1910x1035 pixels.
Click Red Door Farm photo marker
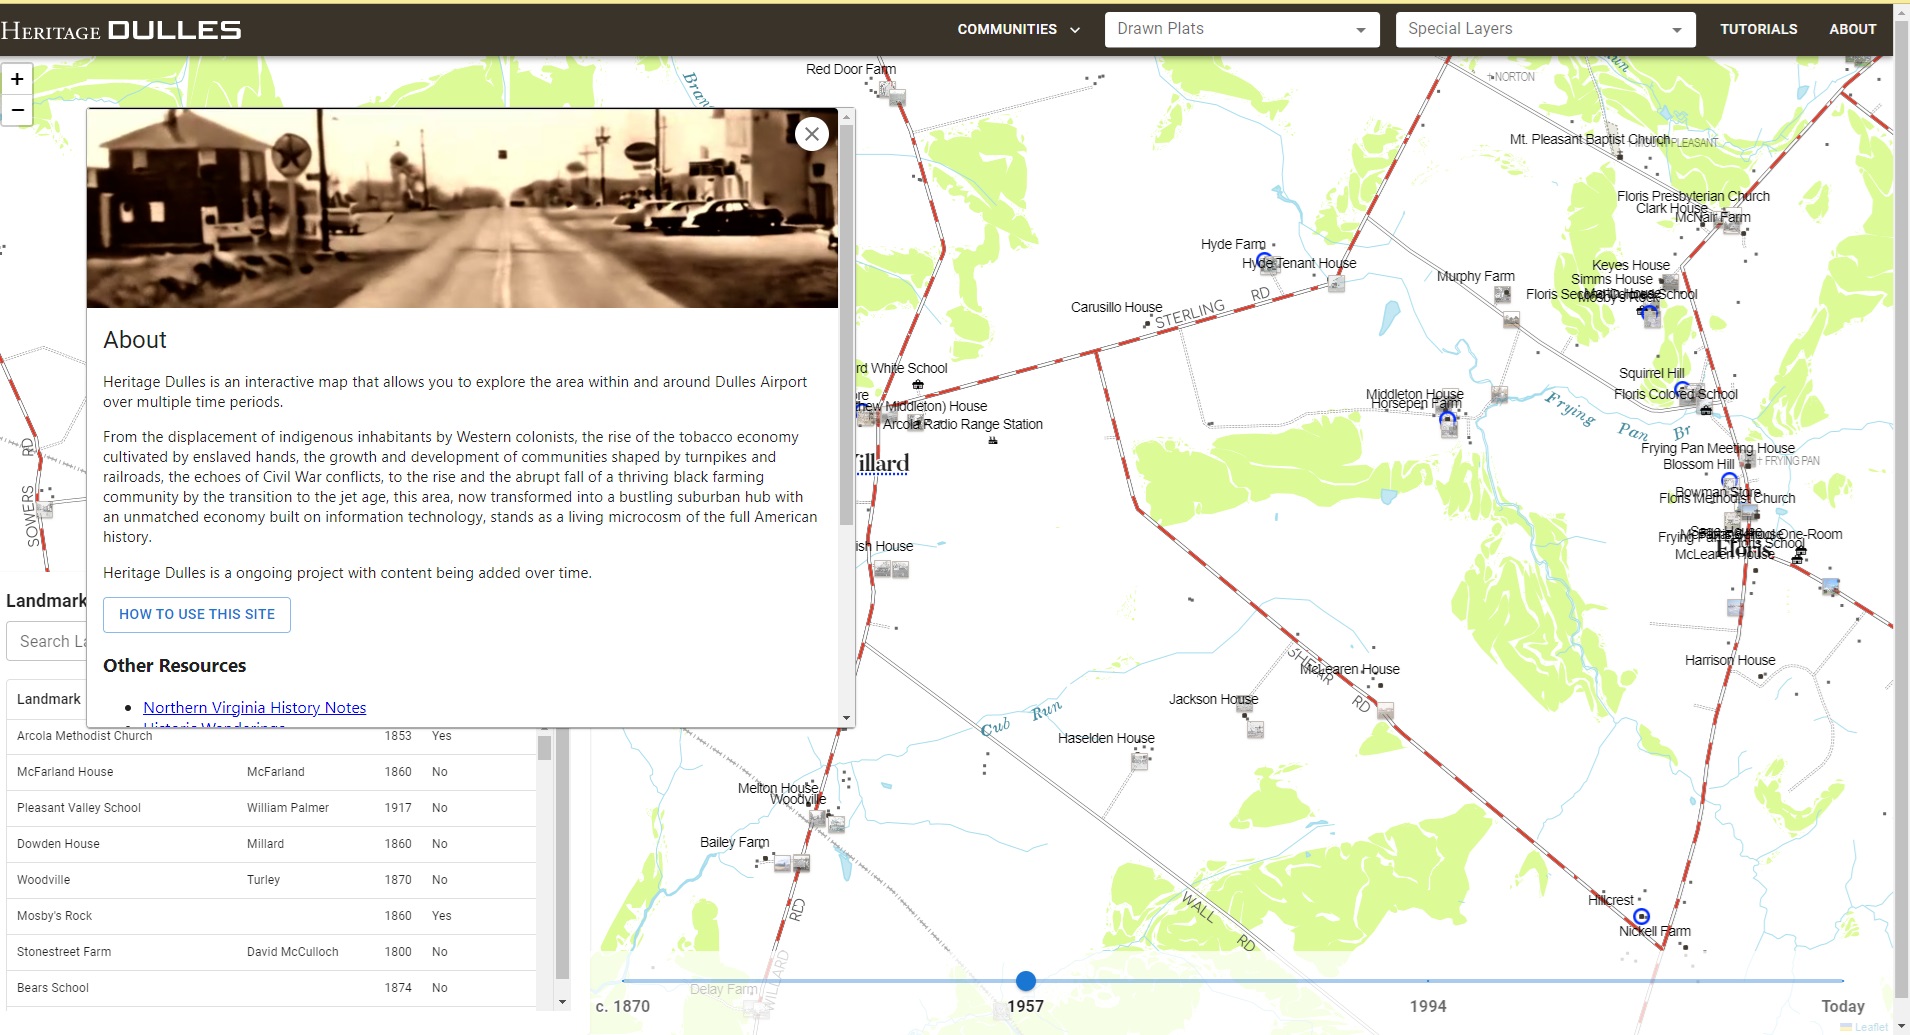(897, 97)
